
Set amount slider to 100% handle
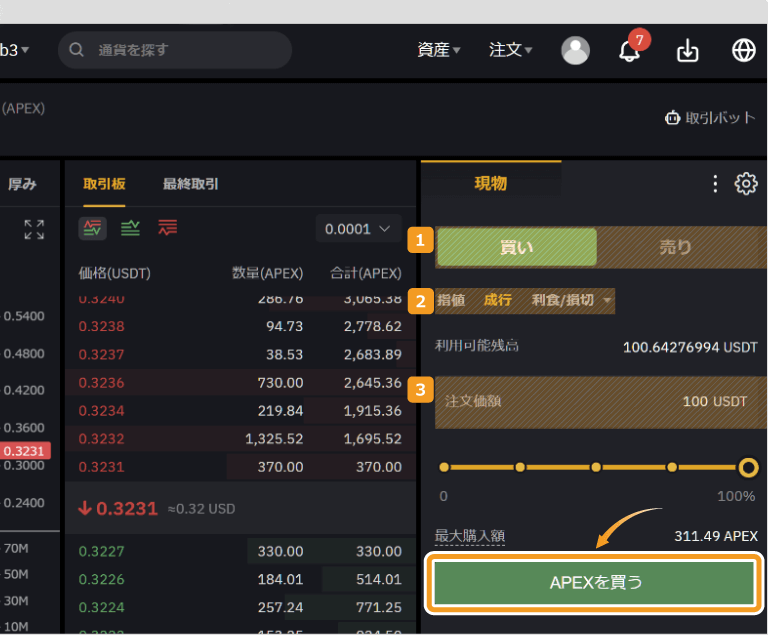(748, 467)
